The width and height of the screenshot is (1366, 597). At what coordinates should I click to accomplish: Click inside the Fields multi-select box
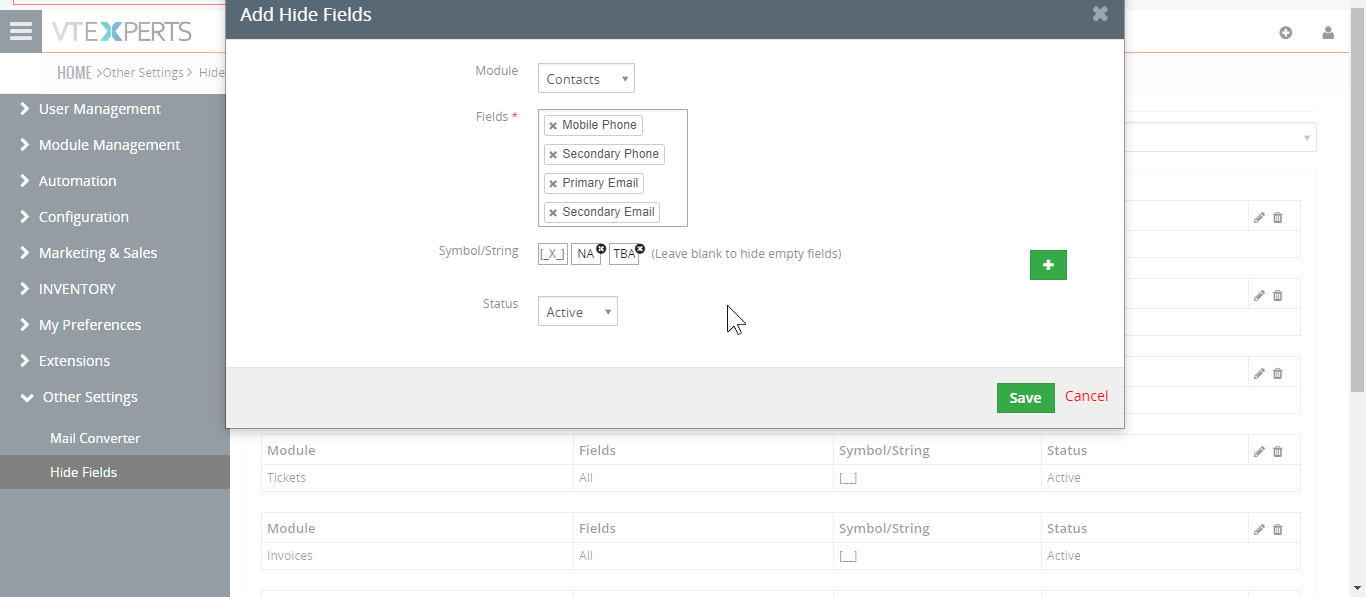pos(613,168)
